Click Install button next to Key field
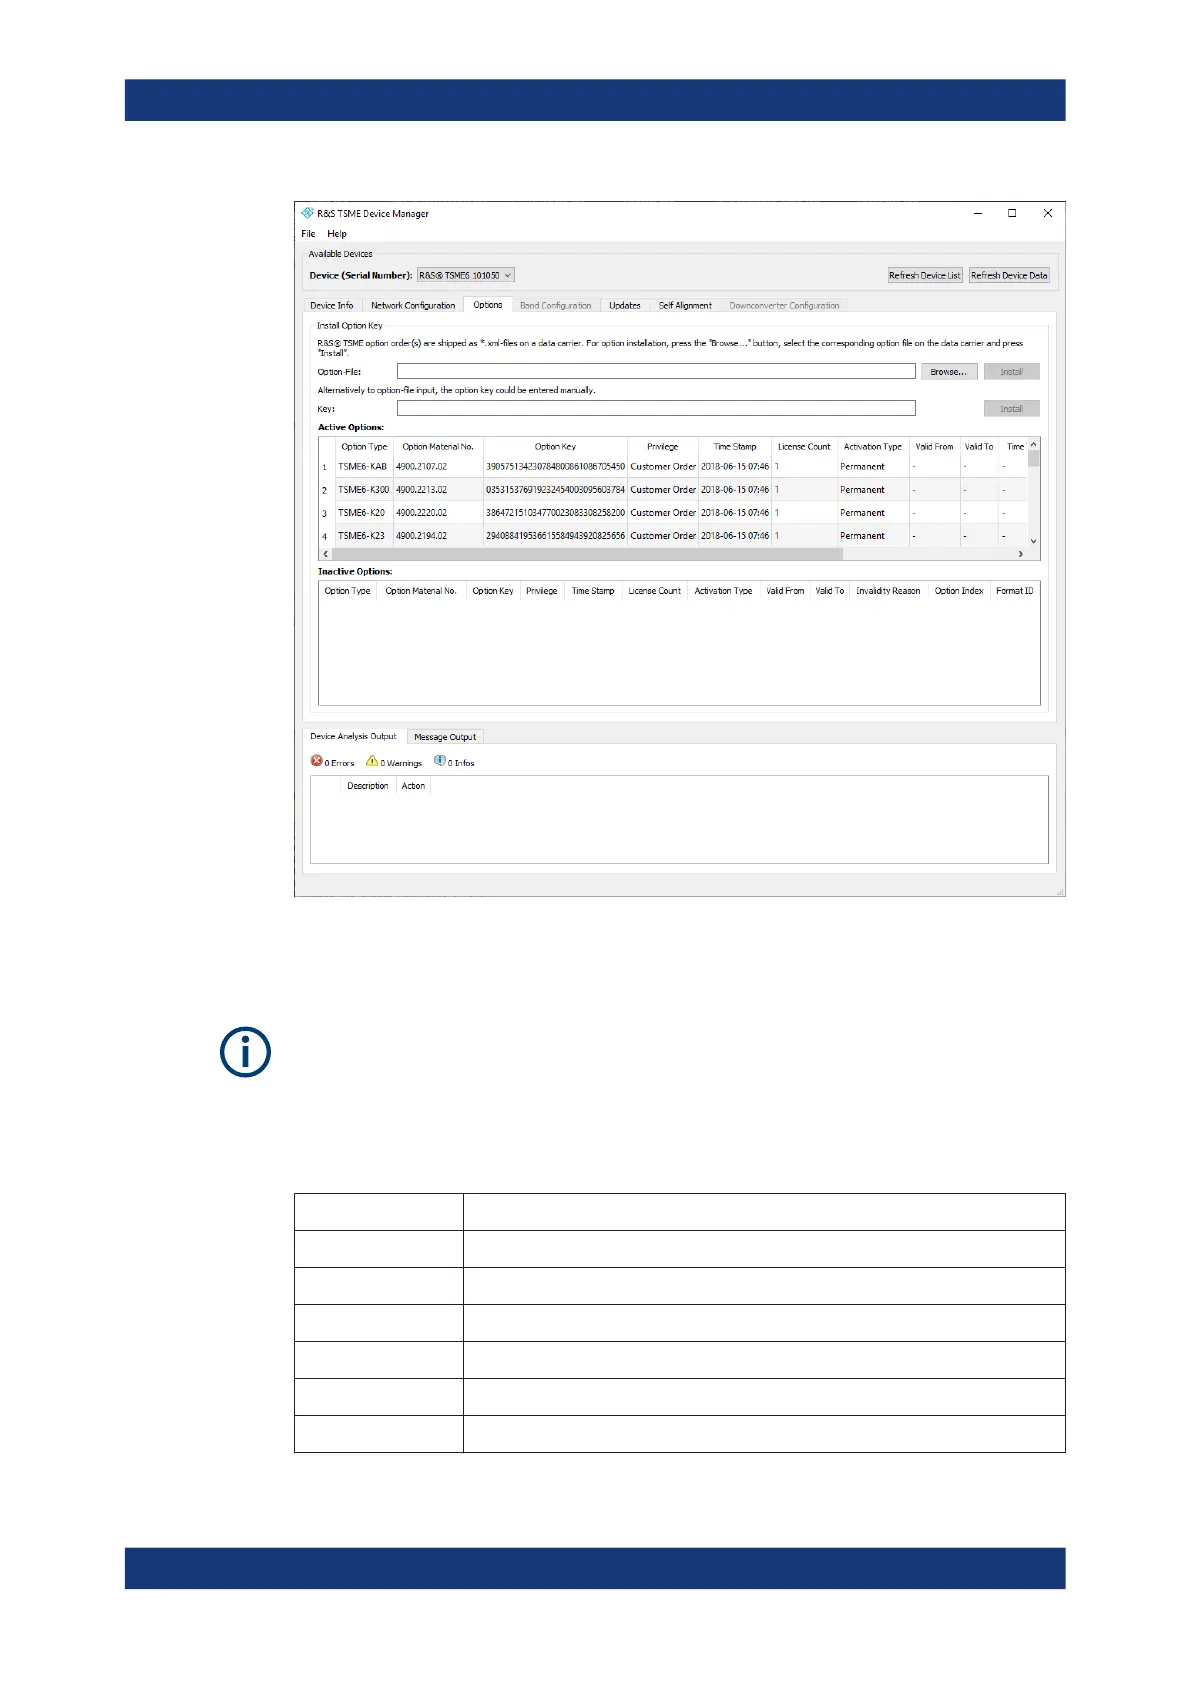This screenshot has width=1191, height=1684. click(x=1012, y=408)
